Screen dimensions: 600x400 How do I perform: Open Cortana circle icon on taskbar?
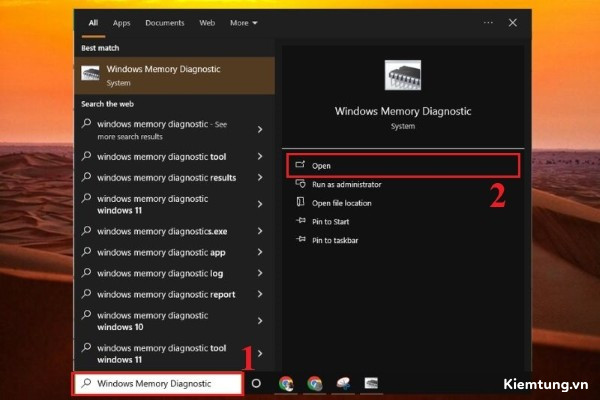(256, 383)
